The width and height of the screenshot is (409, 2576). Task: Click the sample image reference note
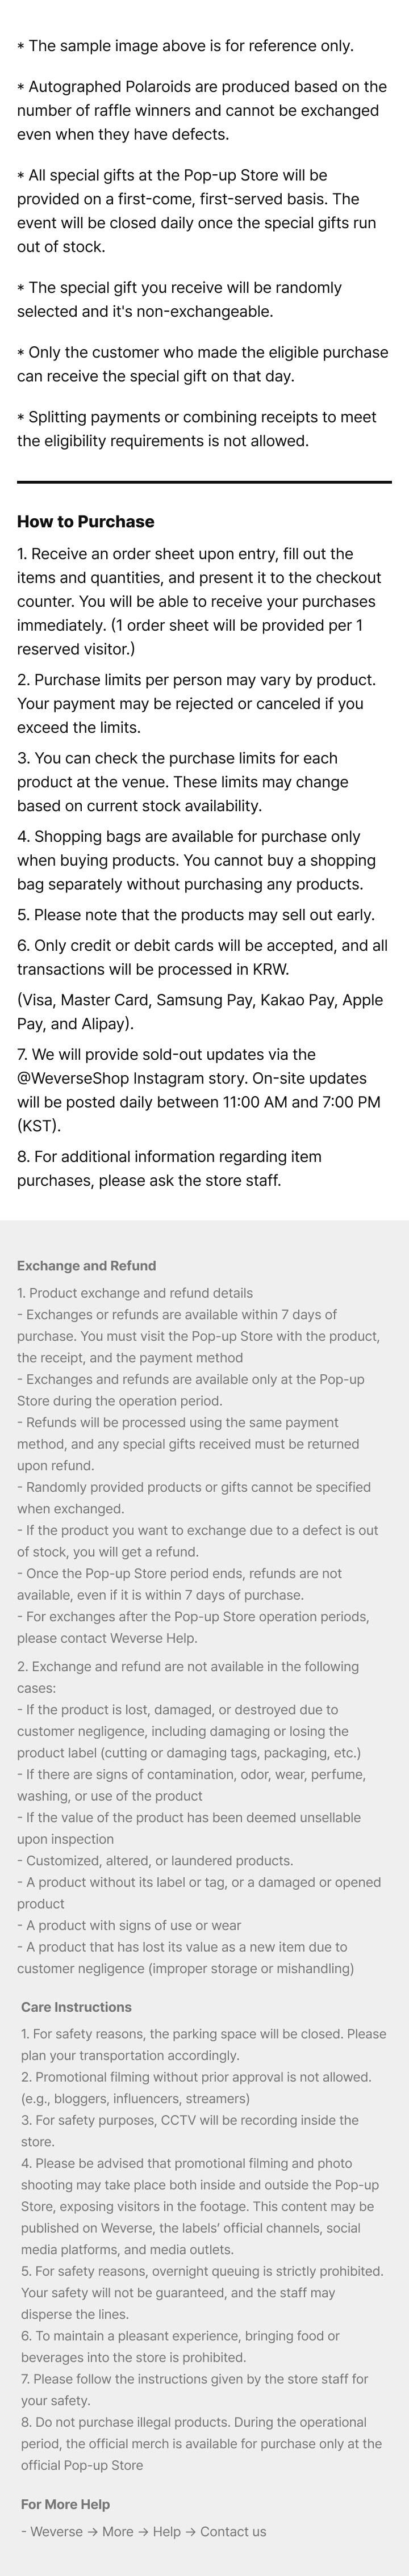185,46
